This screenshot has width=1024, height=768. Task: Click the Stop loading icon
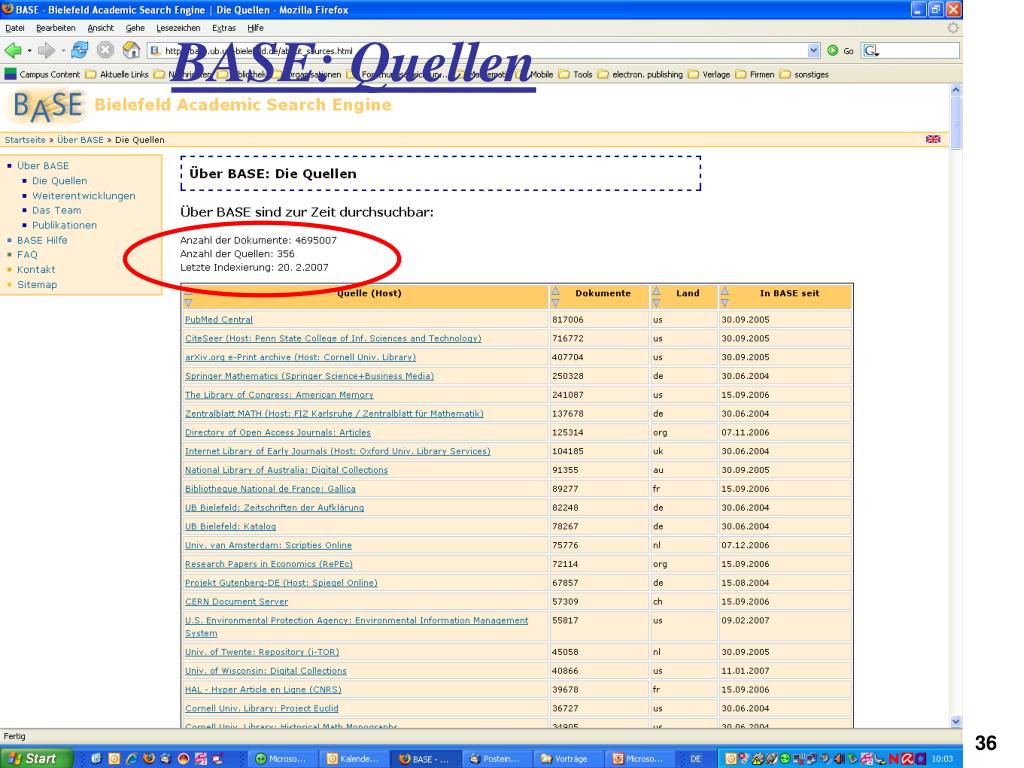coord(105,50)
